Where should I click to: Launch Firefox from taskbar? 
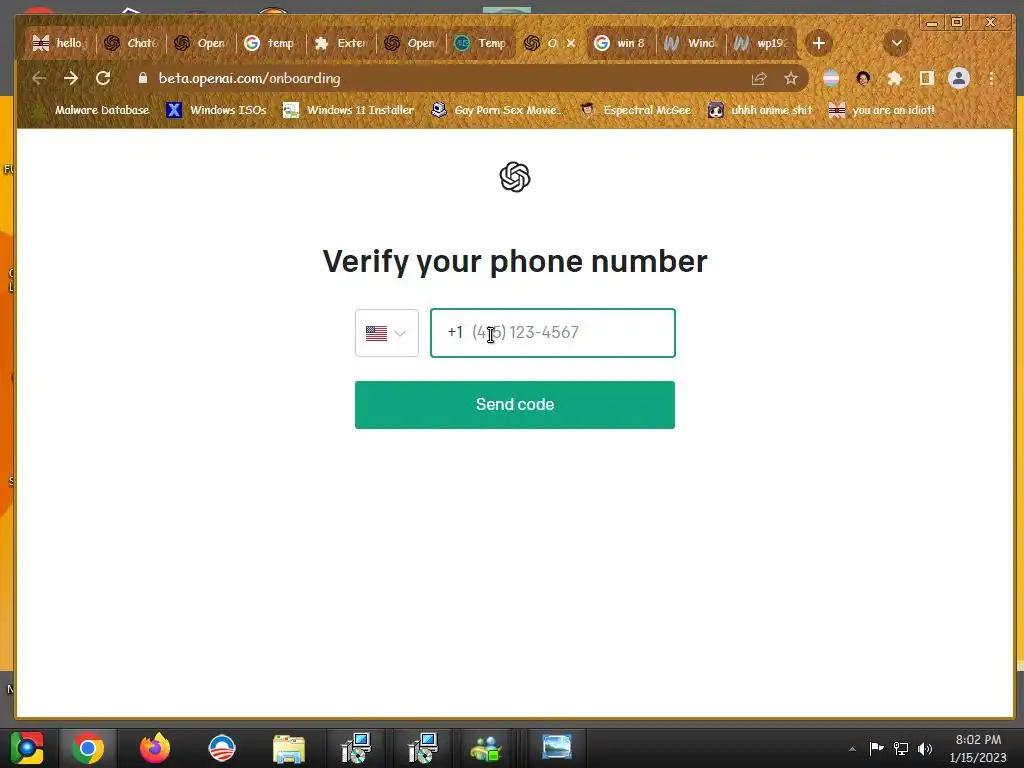pyautogui.click(x=155, y=748)
